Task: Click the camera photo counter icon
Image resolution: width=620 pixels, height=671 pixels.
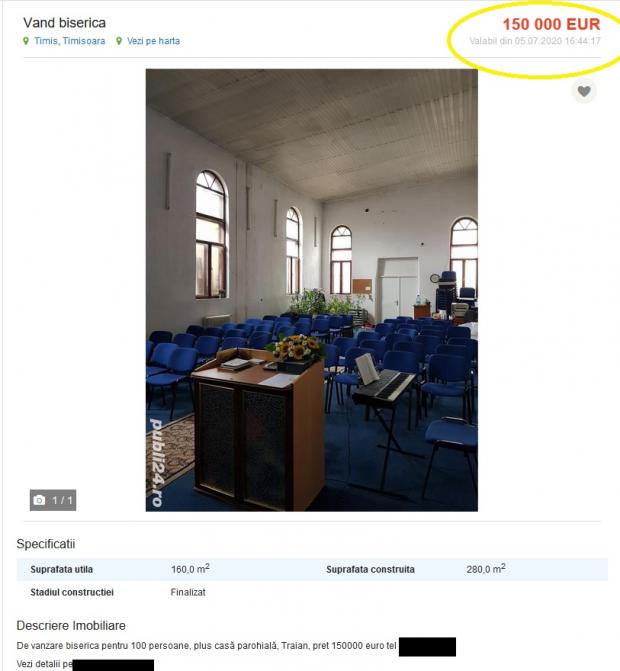Action: pyautogui.click(x=39, y=500)
